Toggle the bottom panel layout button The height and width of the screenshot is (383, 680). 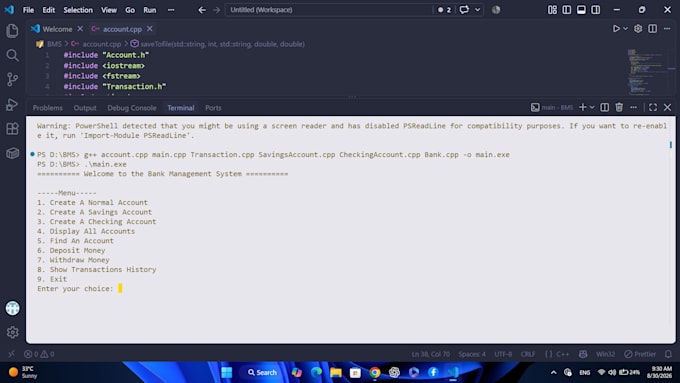point(581,10)
